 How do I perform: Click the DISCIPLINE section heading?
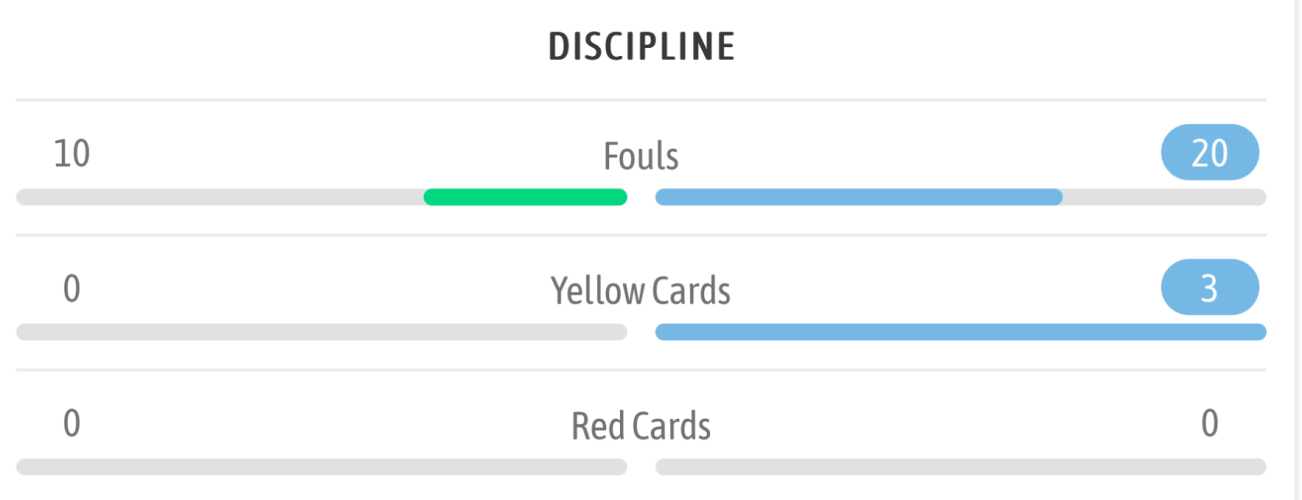(641, 47)
